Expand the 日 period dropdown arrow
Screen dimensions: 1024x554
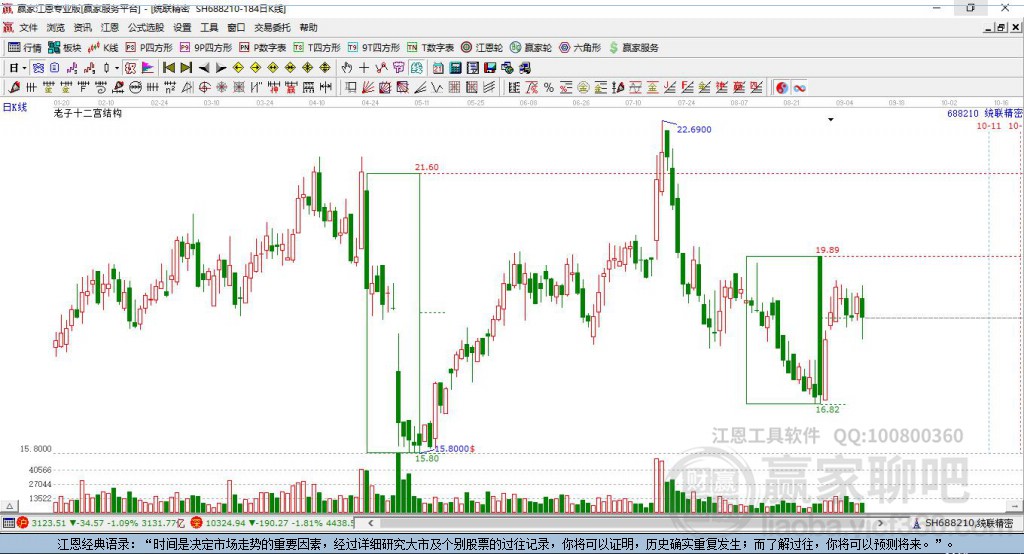coord(24,68)
